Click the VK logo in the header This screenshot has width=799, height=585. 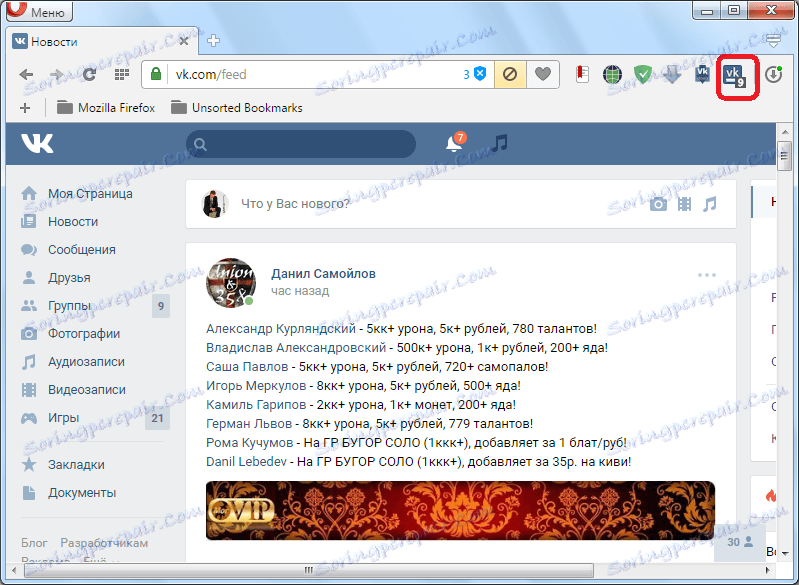[x=37, y=143]
